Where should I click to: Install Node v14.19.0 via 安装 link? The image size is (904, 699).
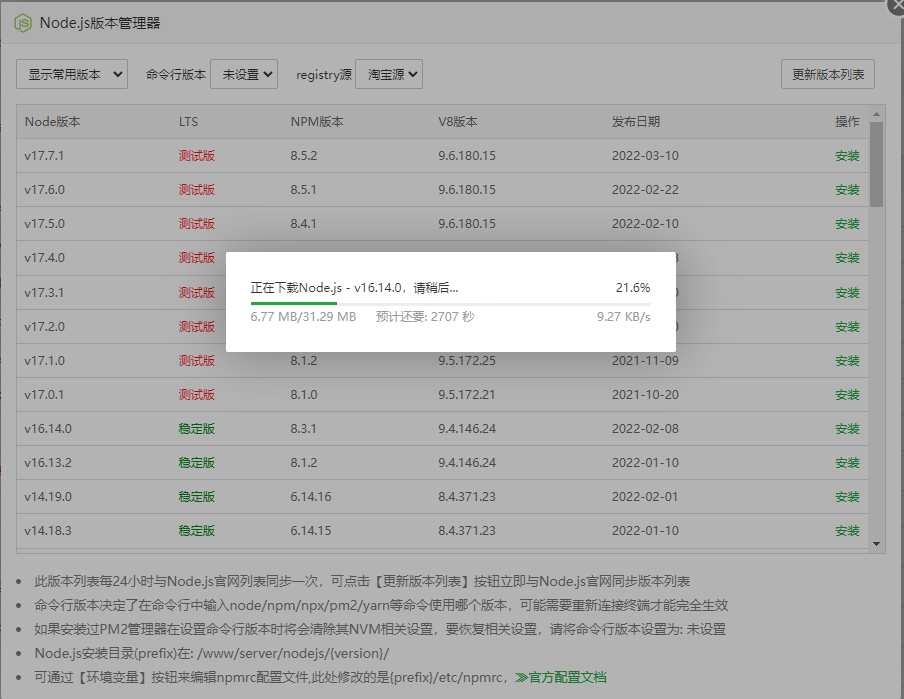tap(848, 497)
